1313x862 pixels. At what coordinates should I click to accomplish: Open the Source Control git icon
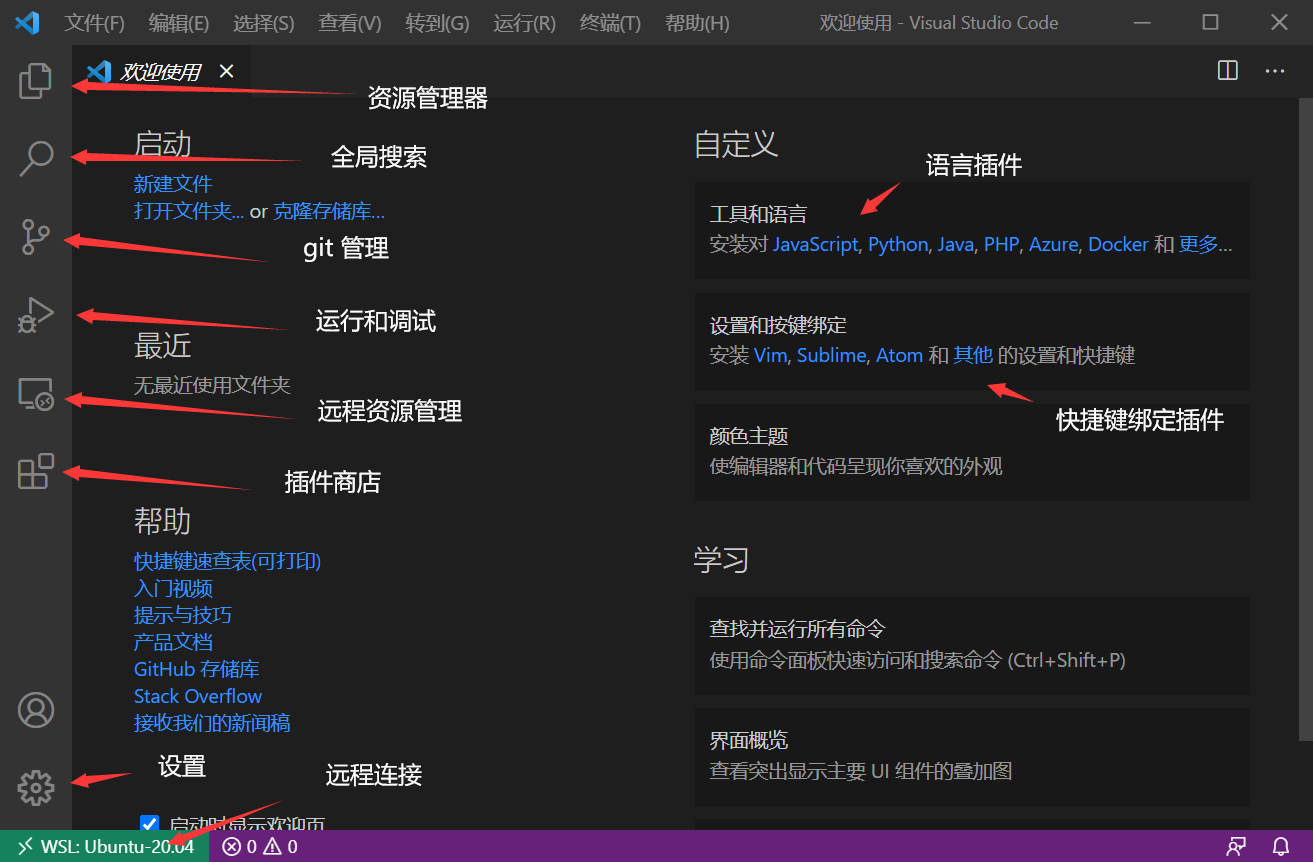tap(35, 237)
